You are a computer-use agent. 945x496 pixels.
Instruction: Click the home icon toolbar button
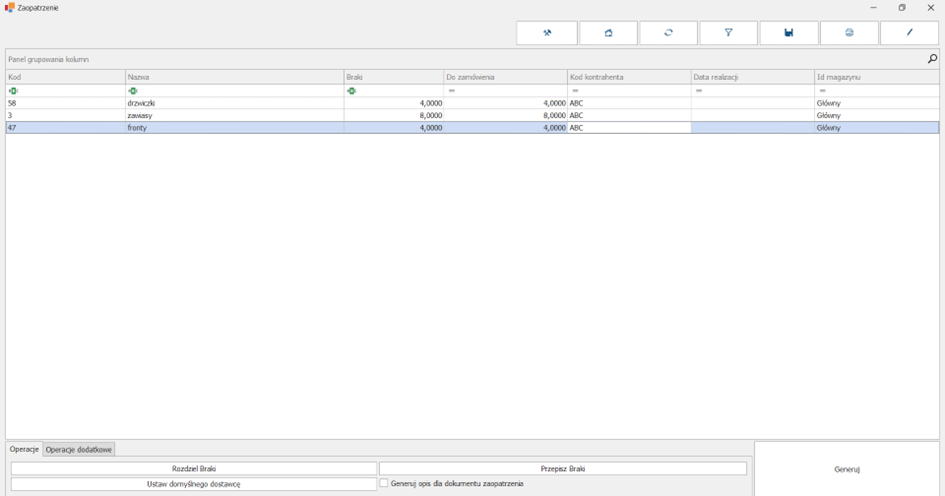click(608, 33)
